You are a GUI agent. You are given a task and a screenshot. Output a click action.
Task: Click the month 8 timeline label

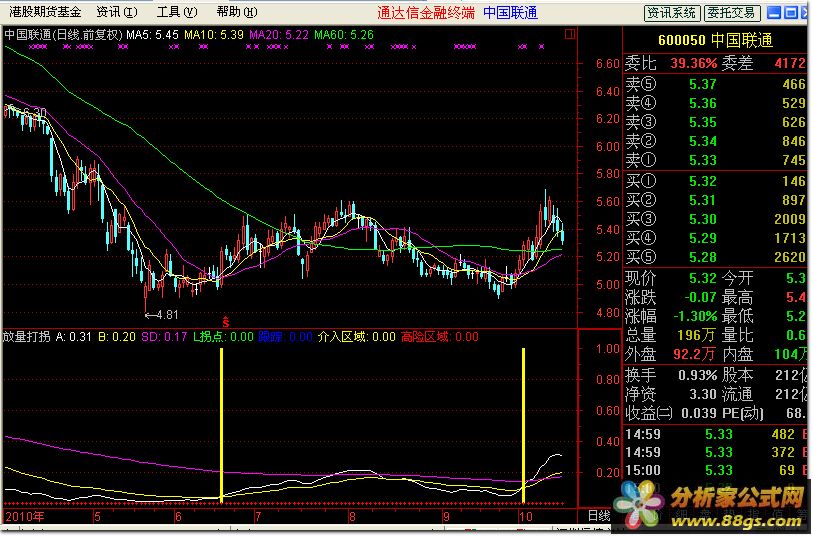352,516
